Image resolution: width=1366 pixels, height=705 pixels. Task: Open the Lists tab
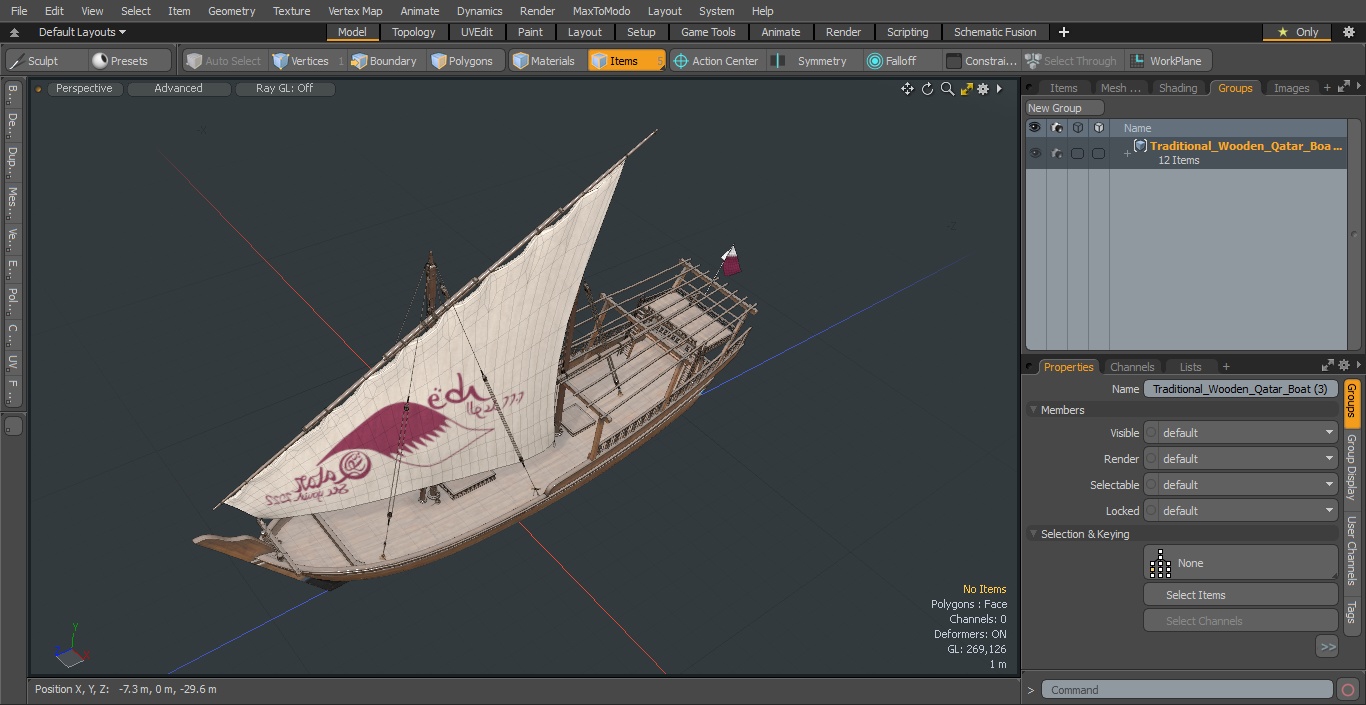(1190, 367)
